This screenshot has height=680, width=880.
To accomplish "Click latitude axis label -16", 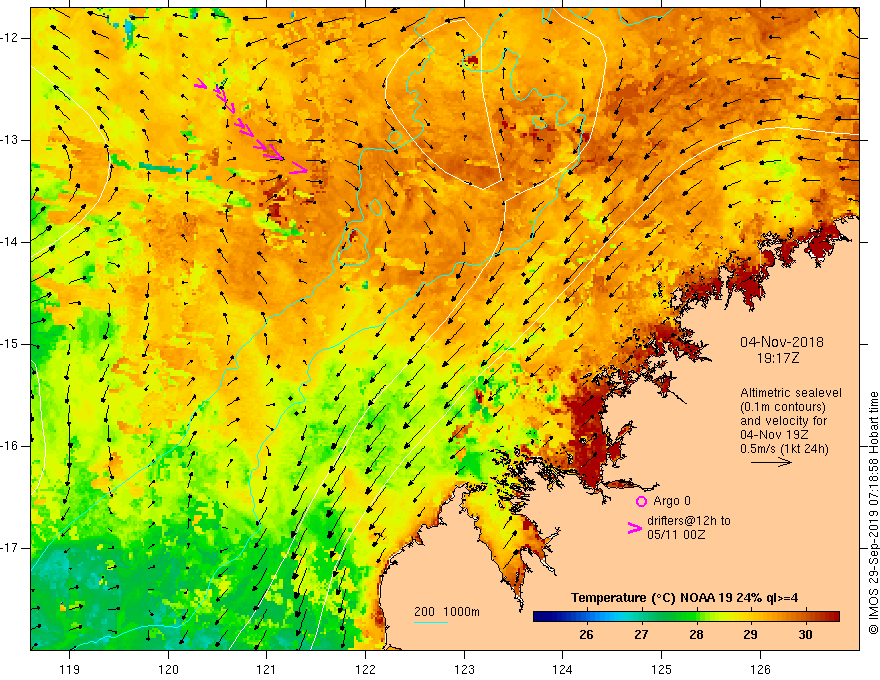I will [11, 446].
